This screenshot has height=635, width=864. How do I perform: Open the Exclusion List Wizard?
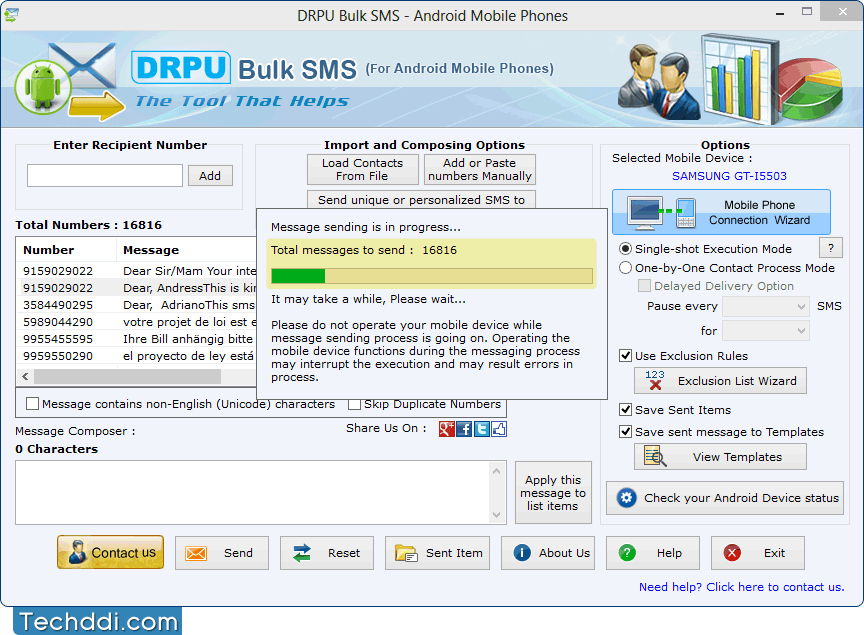[720, 380]
